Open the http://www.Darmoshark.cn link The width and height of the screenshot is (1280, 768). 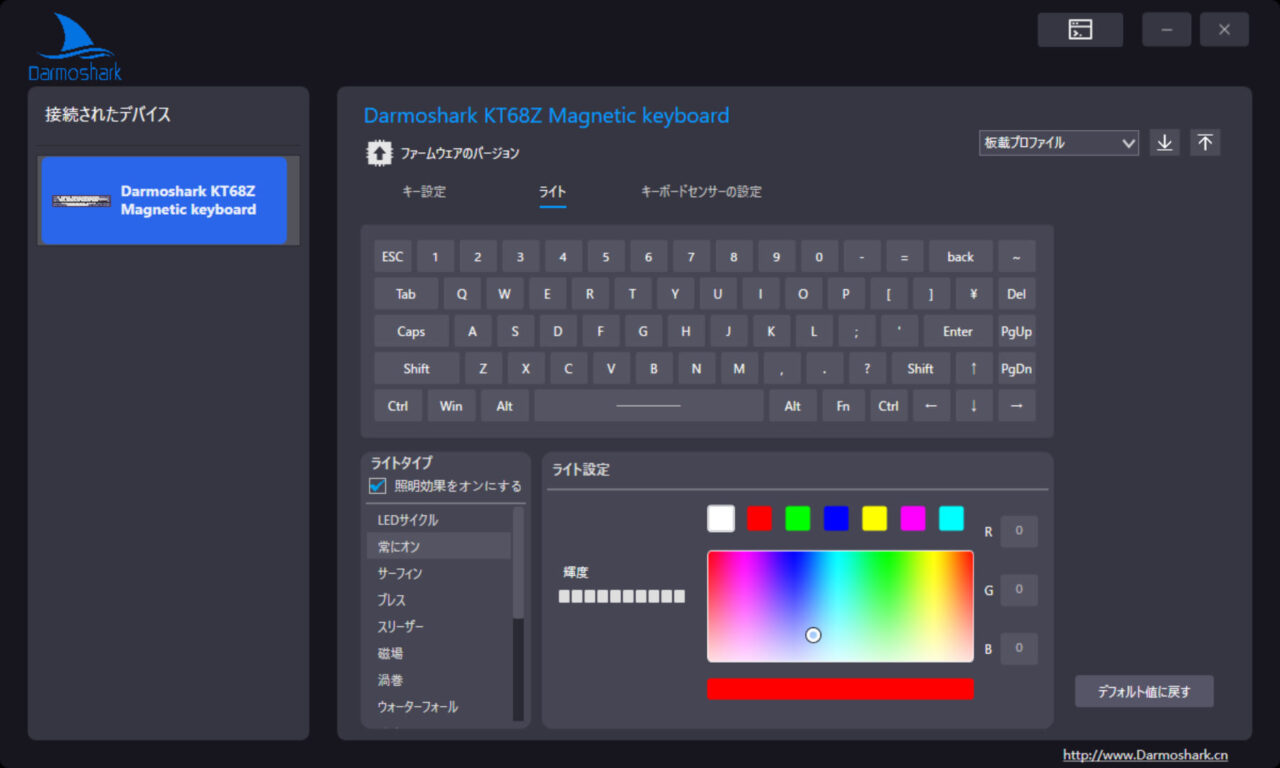point(1145,755)
